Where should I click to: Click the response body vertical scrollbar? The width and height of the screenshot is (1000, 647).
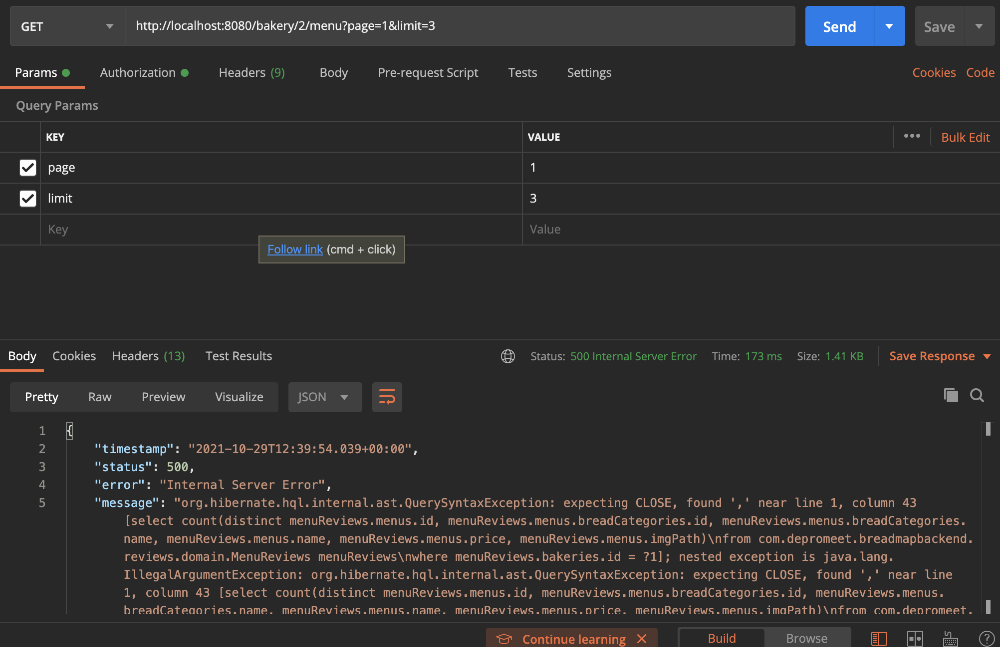(988, 517)
